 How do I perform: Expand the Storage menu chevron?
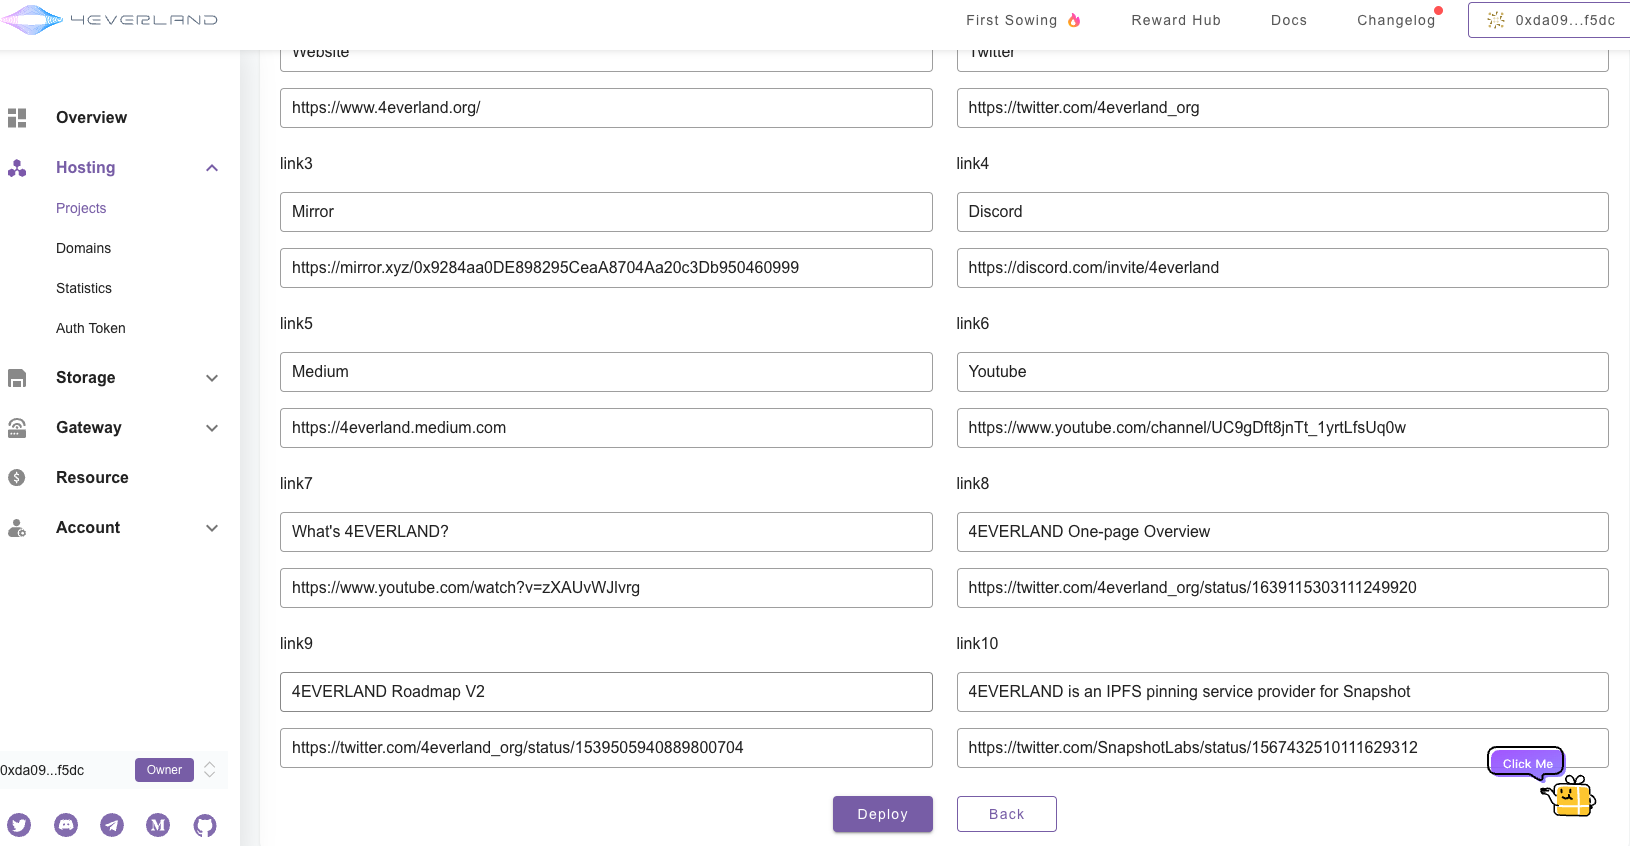coord(212,378)
